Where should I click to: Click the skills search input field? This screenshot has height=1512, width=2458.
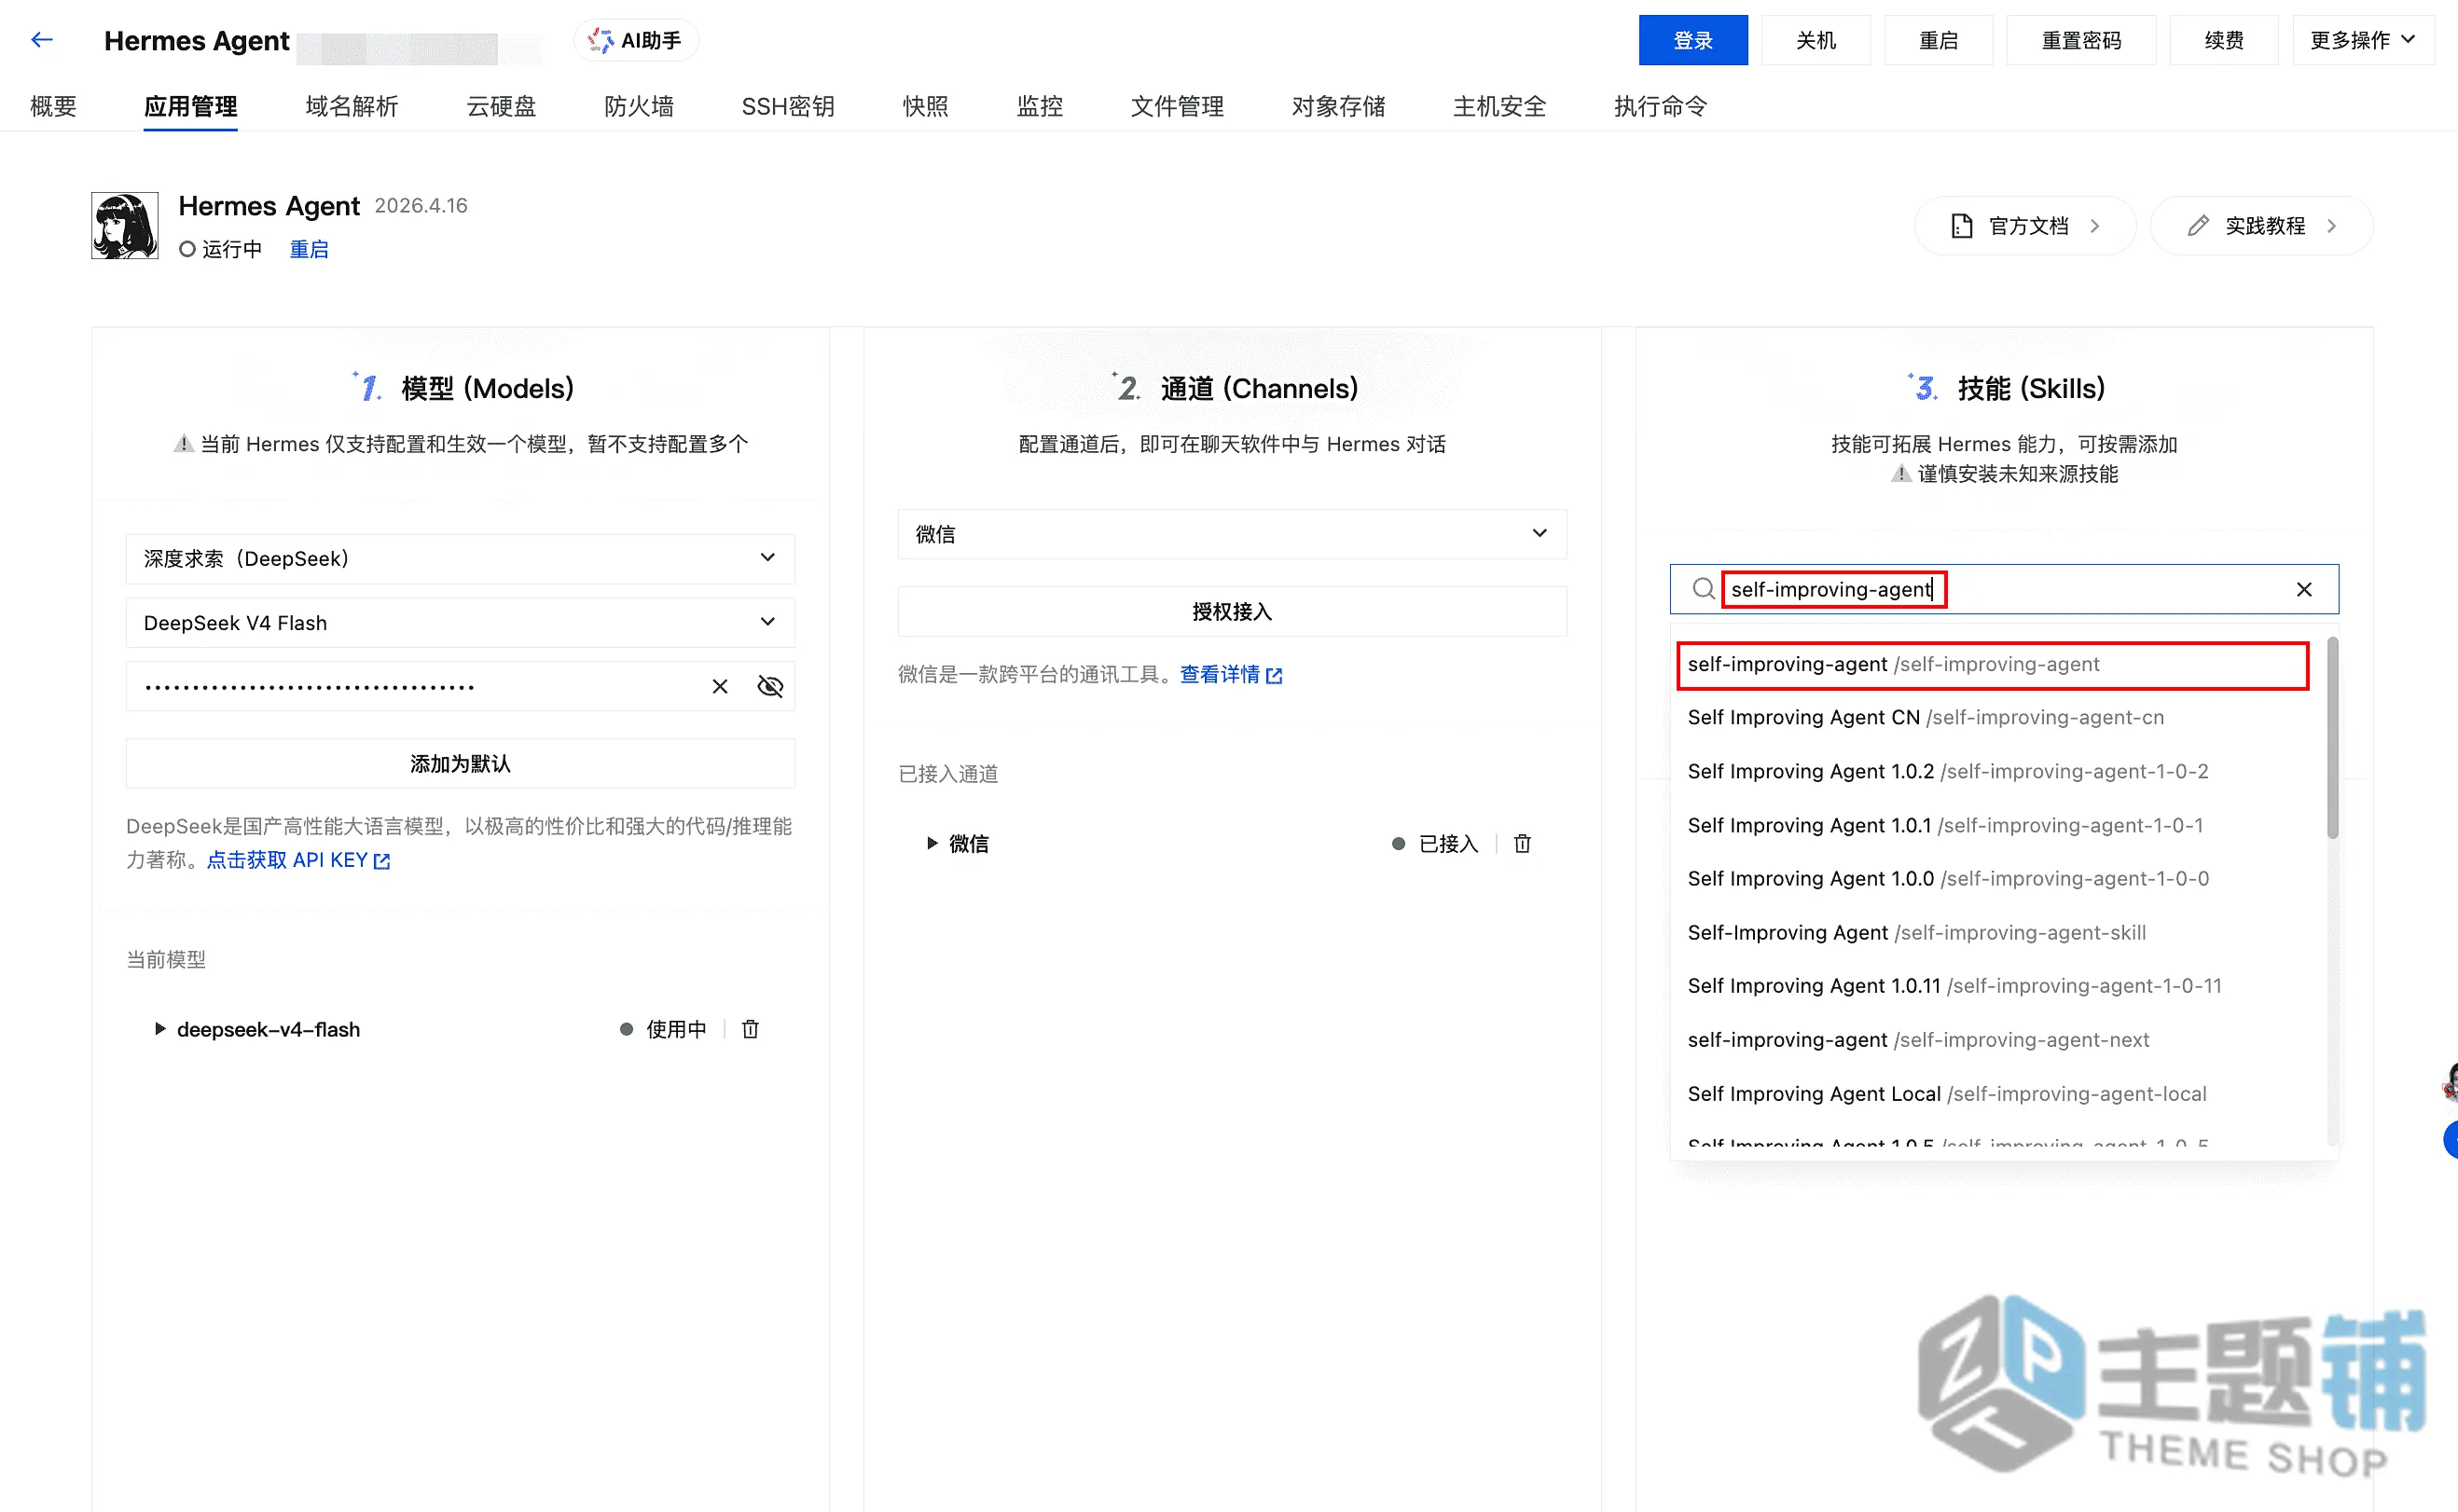2005,590
